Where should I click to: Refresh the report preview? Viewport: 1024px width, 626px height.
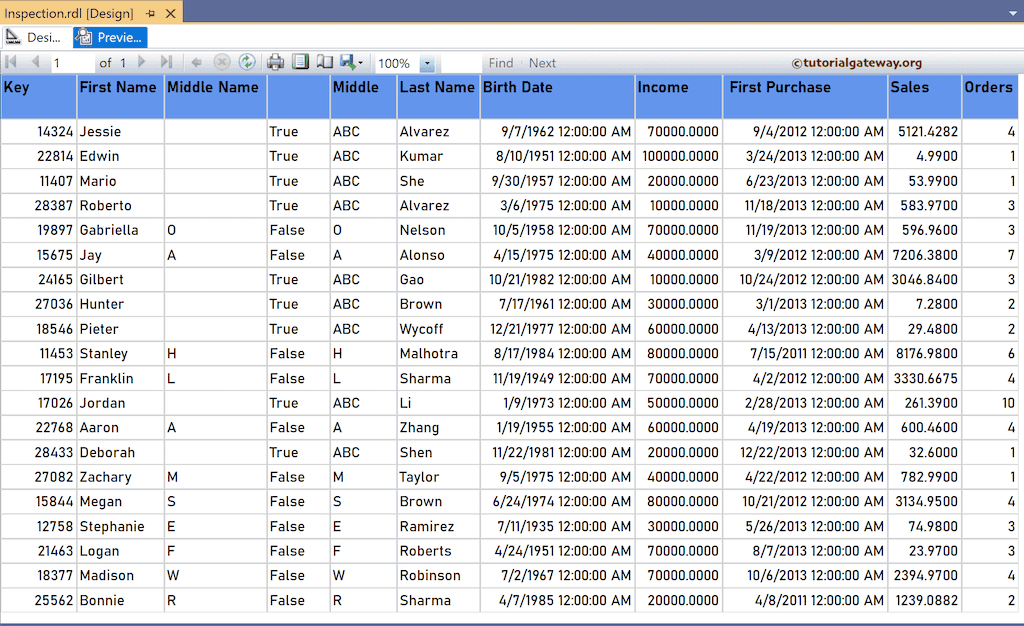click(247, 62)
